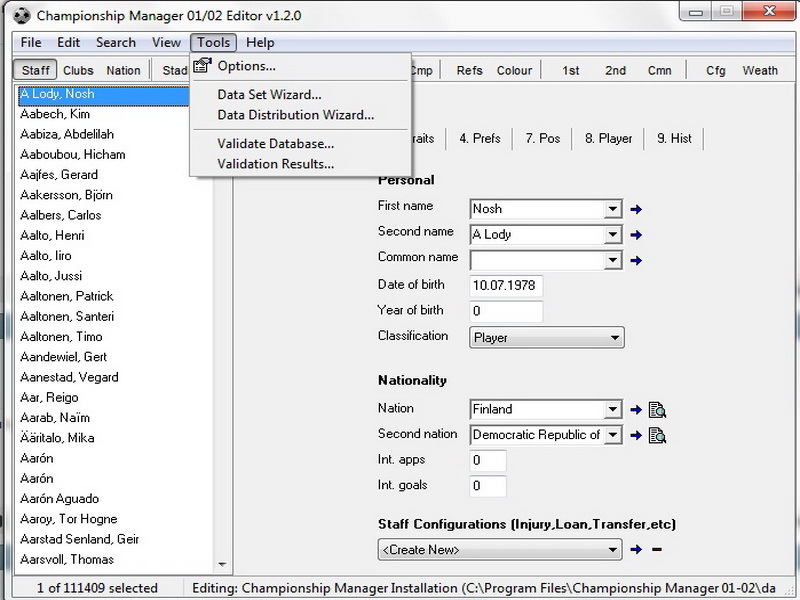Switch to the Clubs toolbar tab
This screenshot has width=800, height=600.
click(78, 70)
